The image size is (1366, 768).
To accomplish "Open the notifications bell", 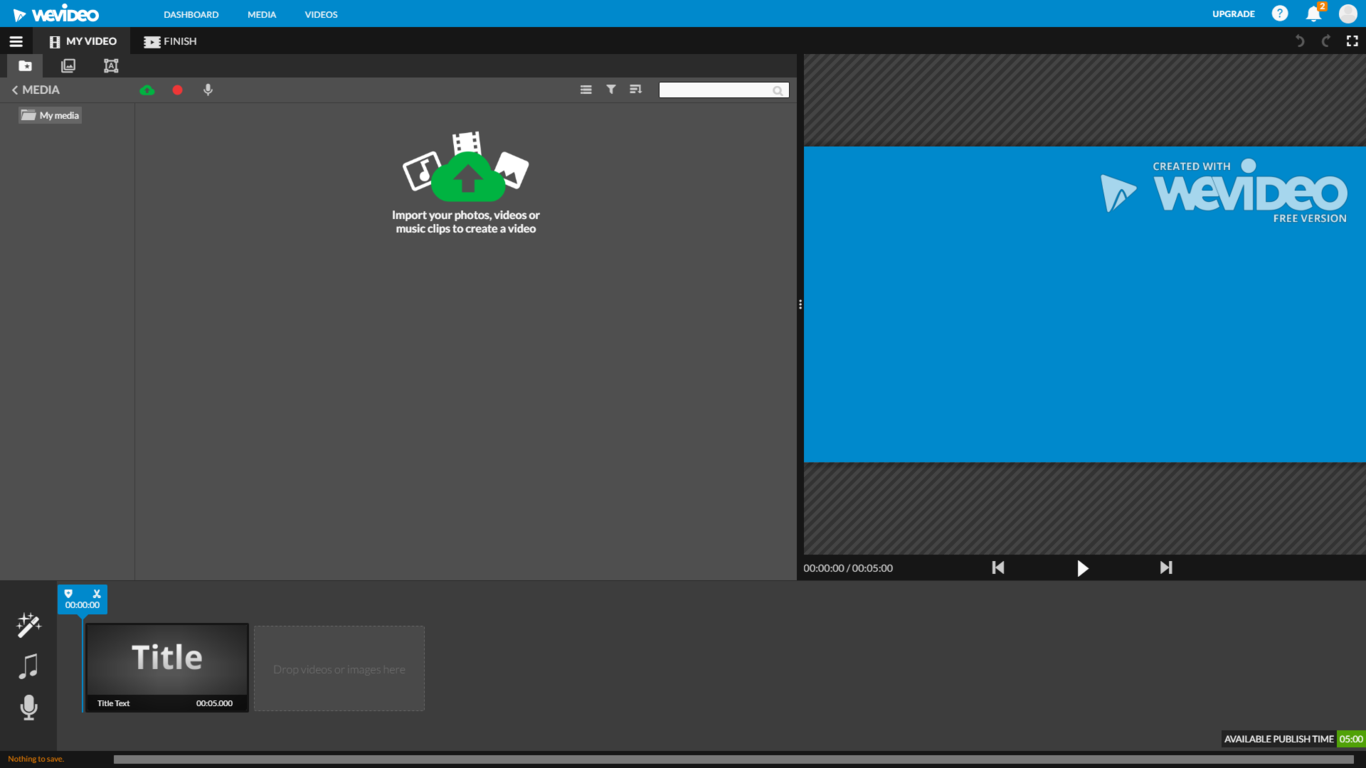I will (1313, 14).
